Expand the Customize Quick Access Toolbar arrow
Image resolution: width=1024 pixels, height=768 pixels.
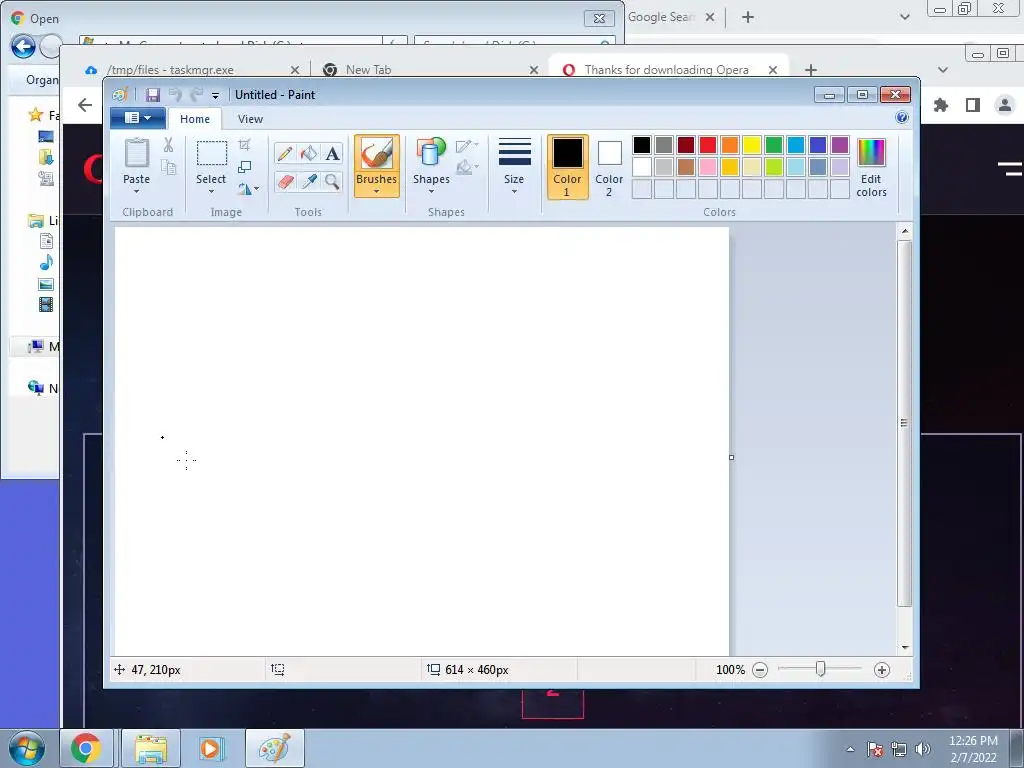pos(216,95)
